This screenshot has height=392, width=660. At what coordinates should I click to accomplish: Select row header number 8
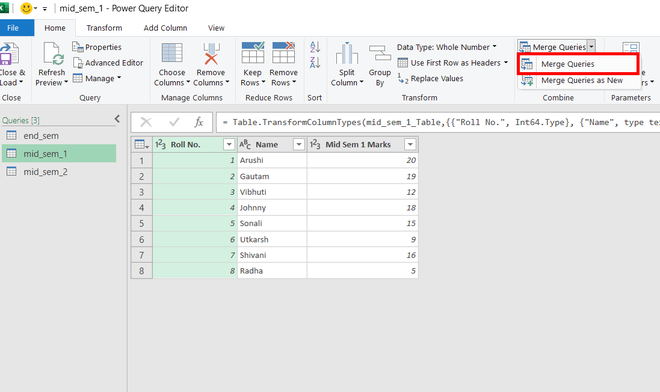141,271
